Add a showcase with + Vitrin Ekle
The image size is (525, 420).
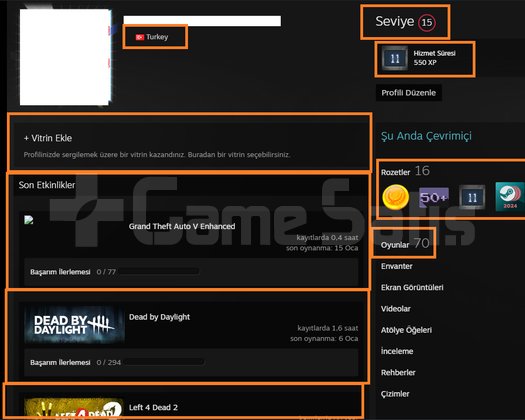pyautogui.click(x=48, y=138)
